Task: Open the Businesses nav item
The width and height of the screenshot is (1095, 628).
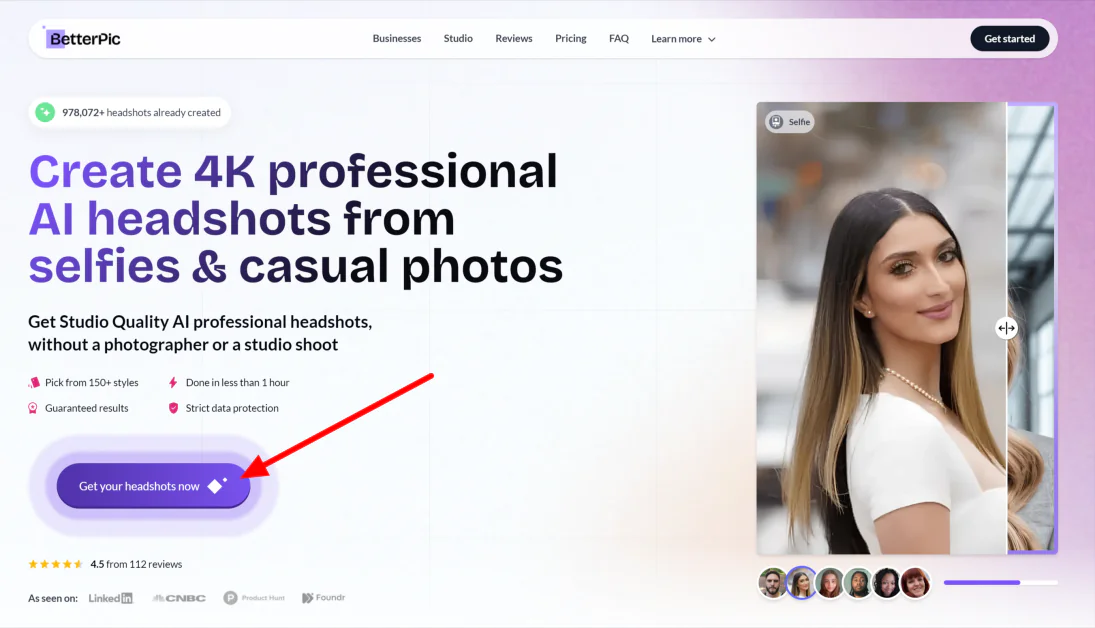Action: click(x=397, y=38)
